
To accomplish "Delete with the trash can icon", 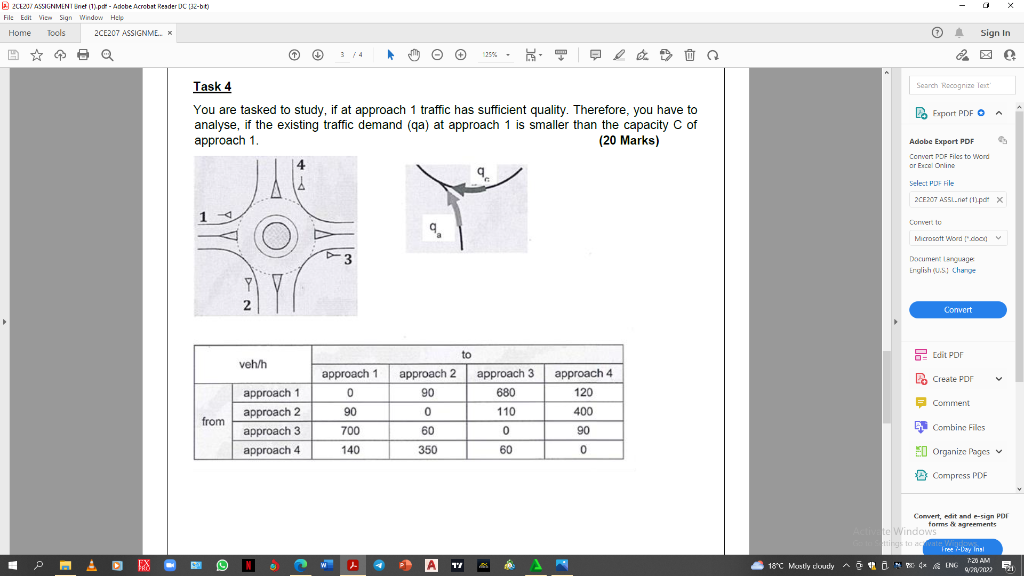I will point(690,56).
